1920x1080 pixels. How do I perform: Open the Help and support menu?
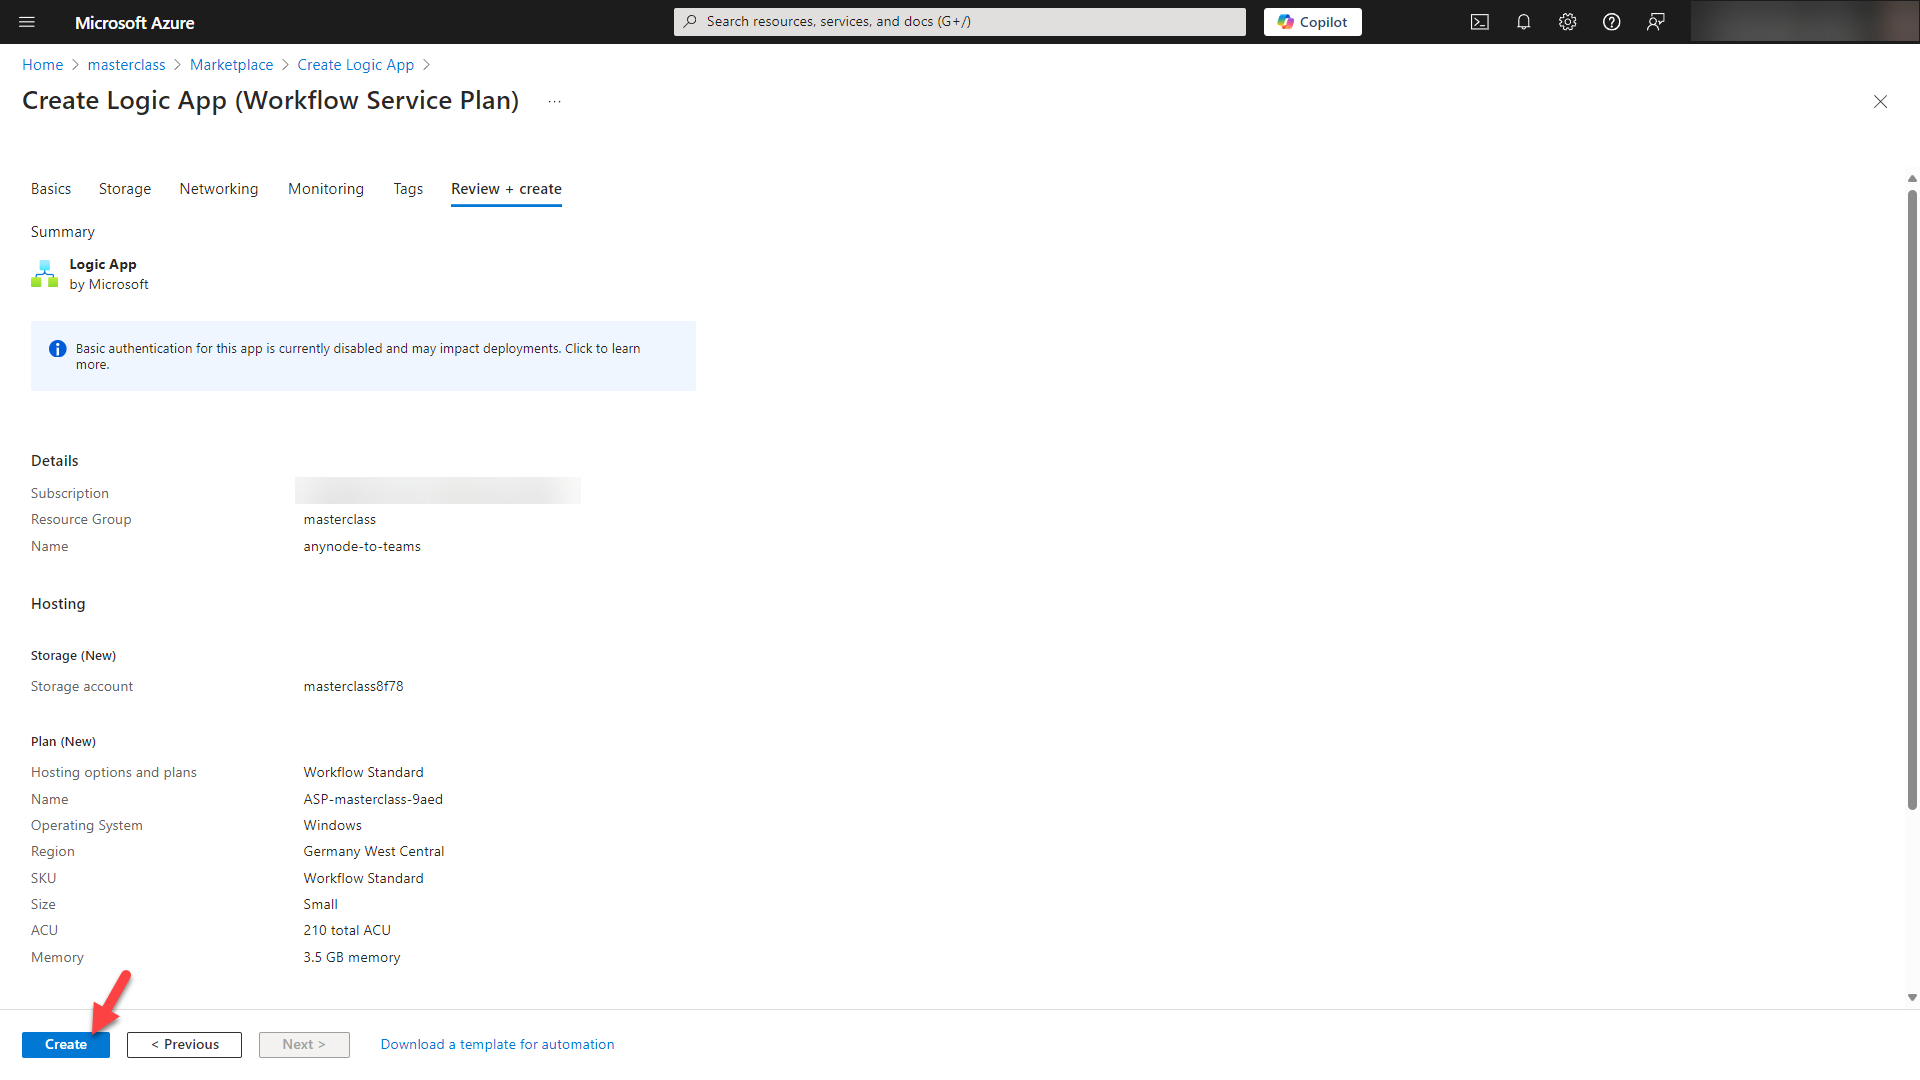tap(1611, 21)
